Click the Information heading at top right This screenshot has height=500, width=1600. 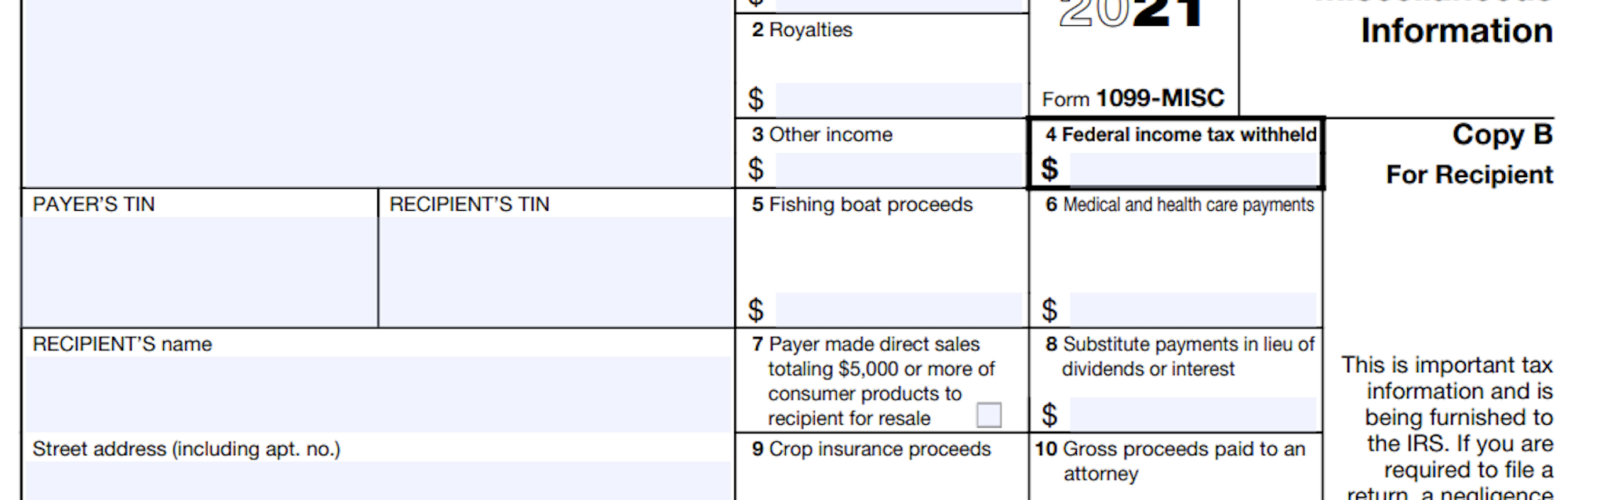coord(1456,31)
